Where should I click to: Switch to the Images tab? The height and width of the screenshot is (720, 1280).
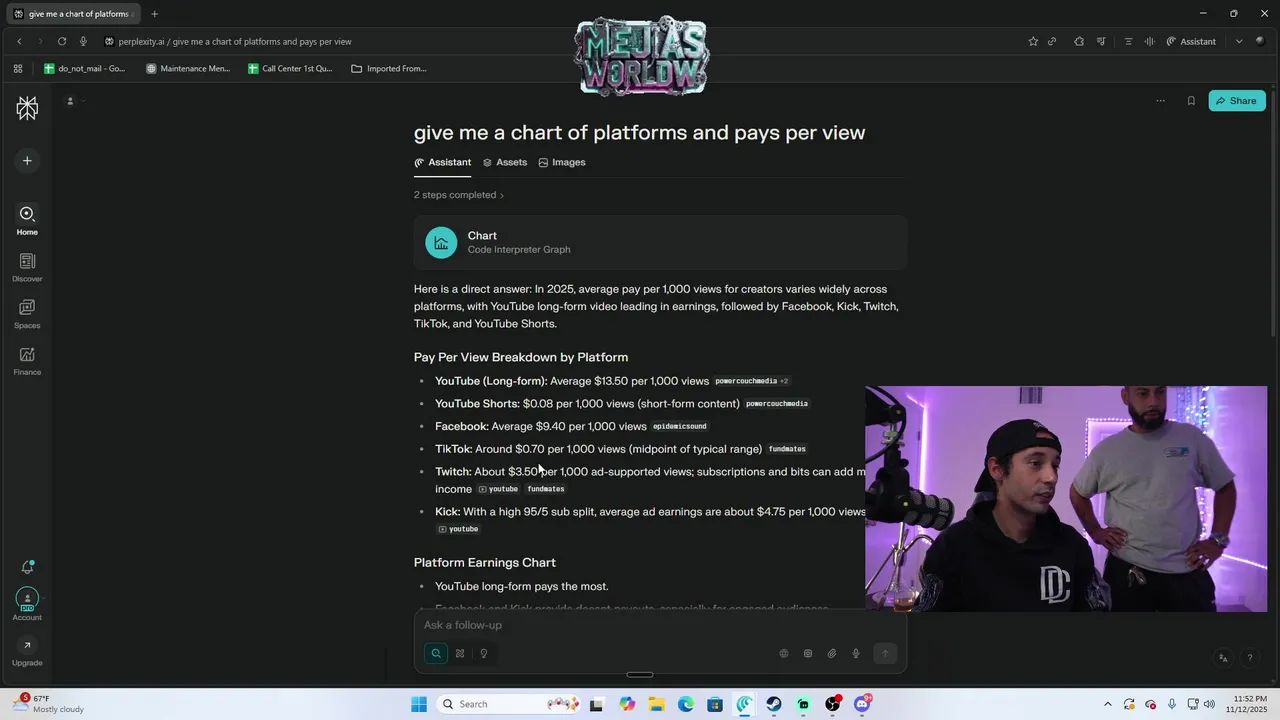562,162
